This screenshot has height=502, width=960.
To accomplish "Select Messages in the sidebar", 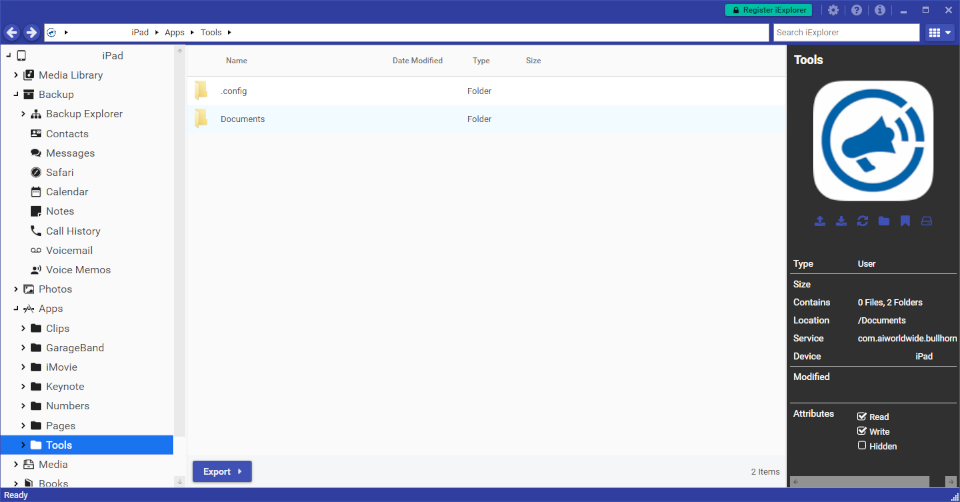I will click(70, 153).
